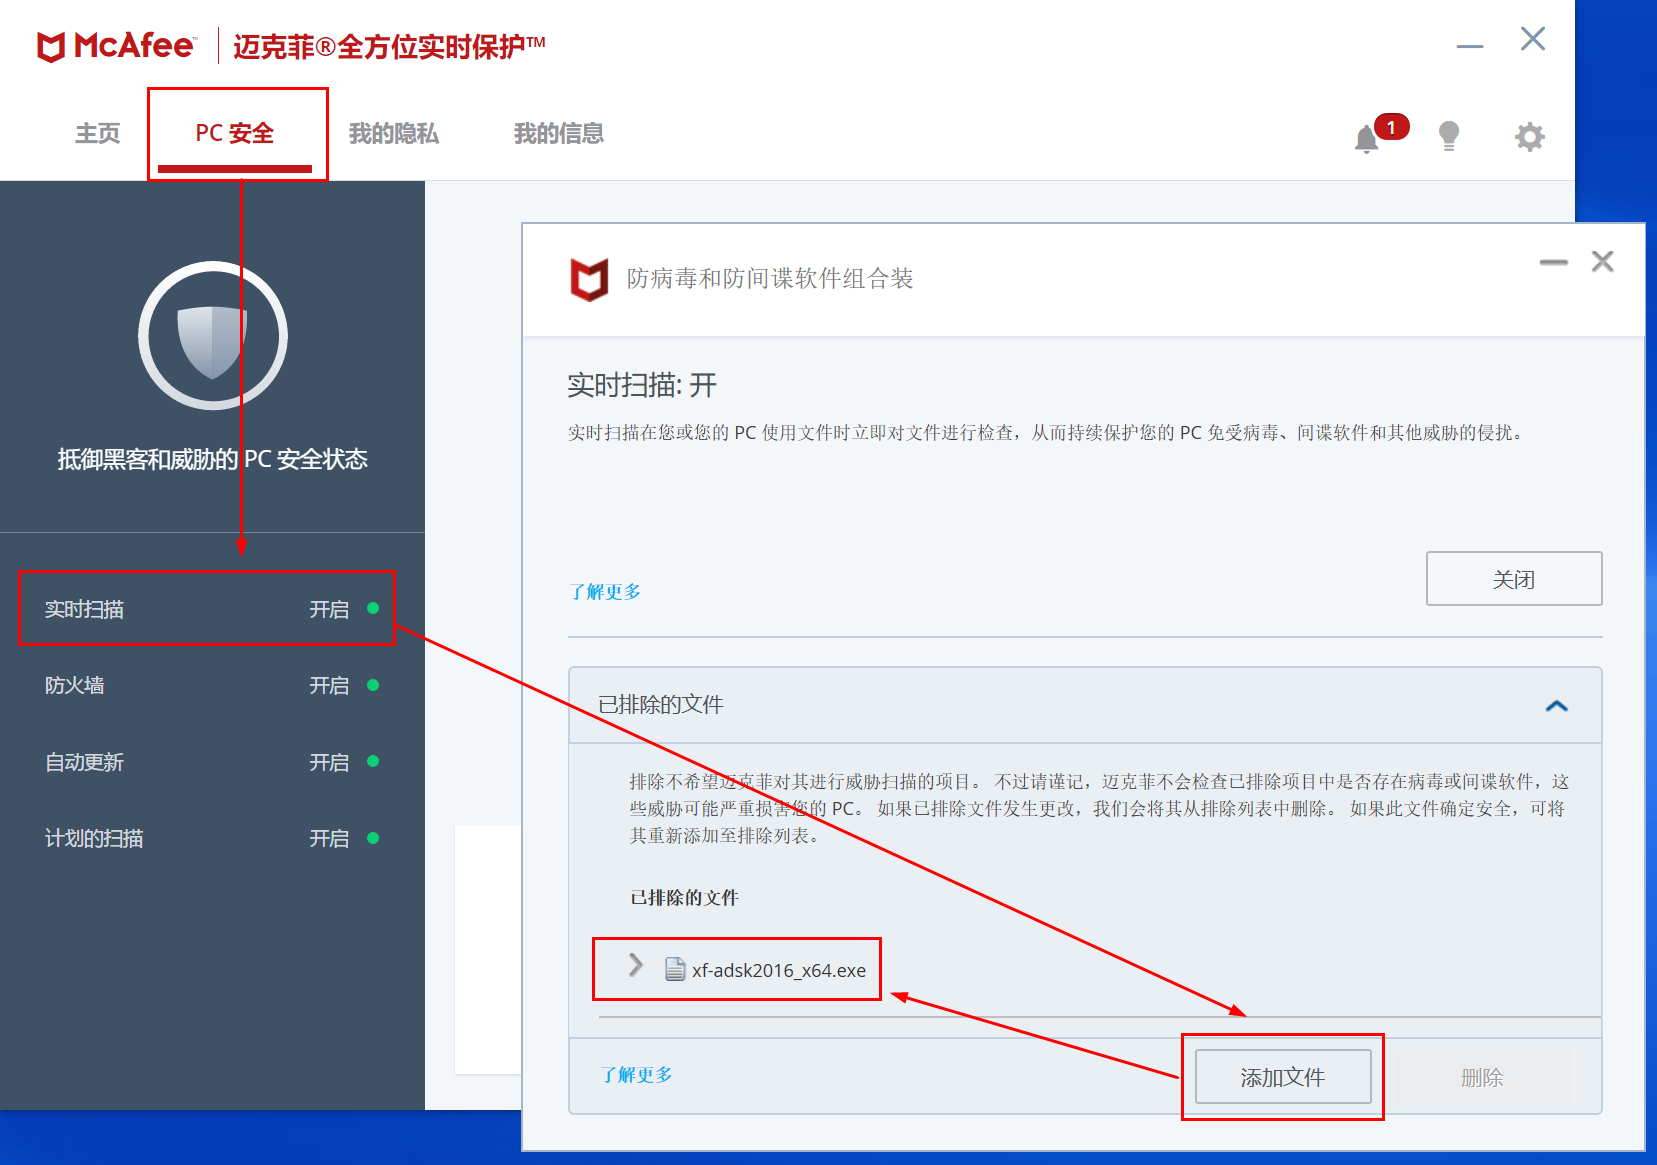Image resolution: width=1657 pixels, height=1165 pixels.
Task: Collapse the 已排除的文件 section chevron
Action: coord(1556,706)
